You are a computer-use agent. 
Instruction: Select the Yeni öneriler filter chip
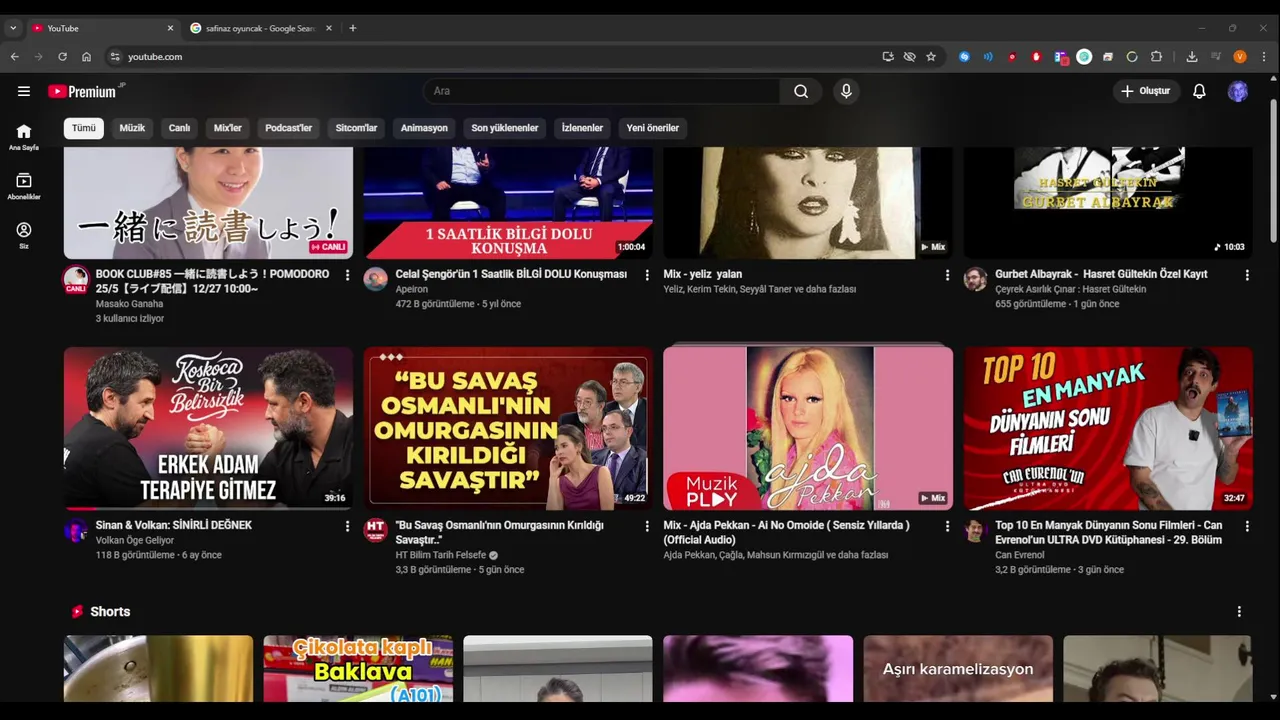653,128
